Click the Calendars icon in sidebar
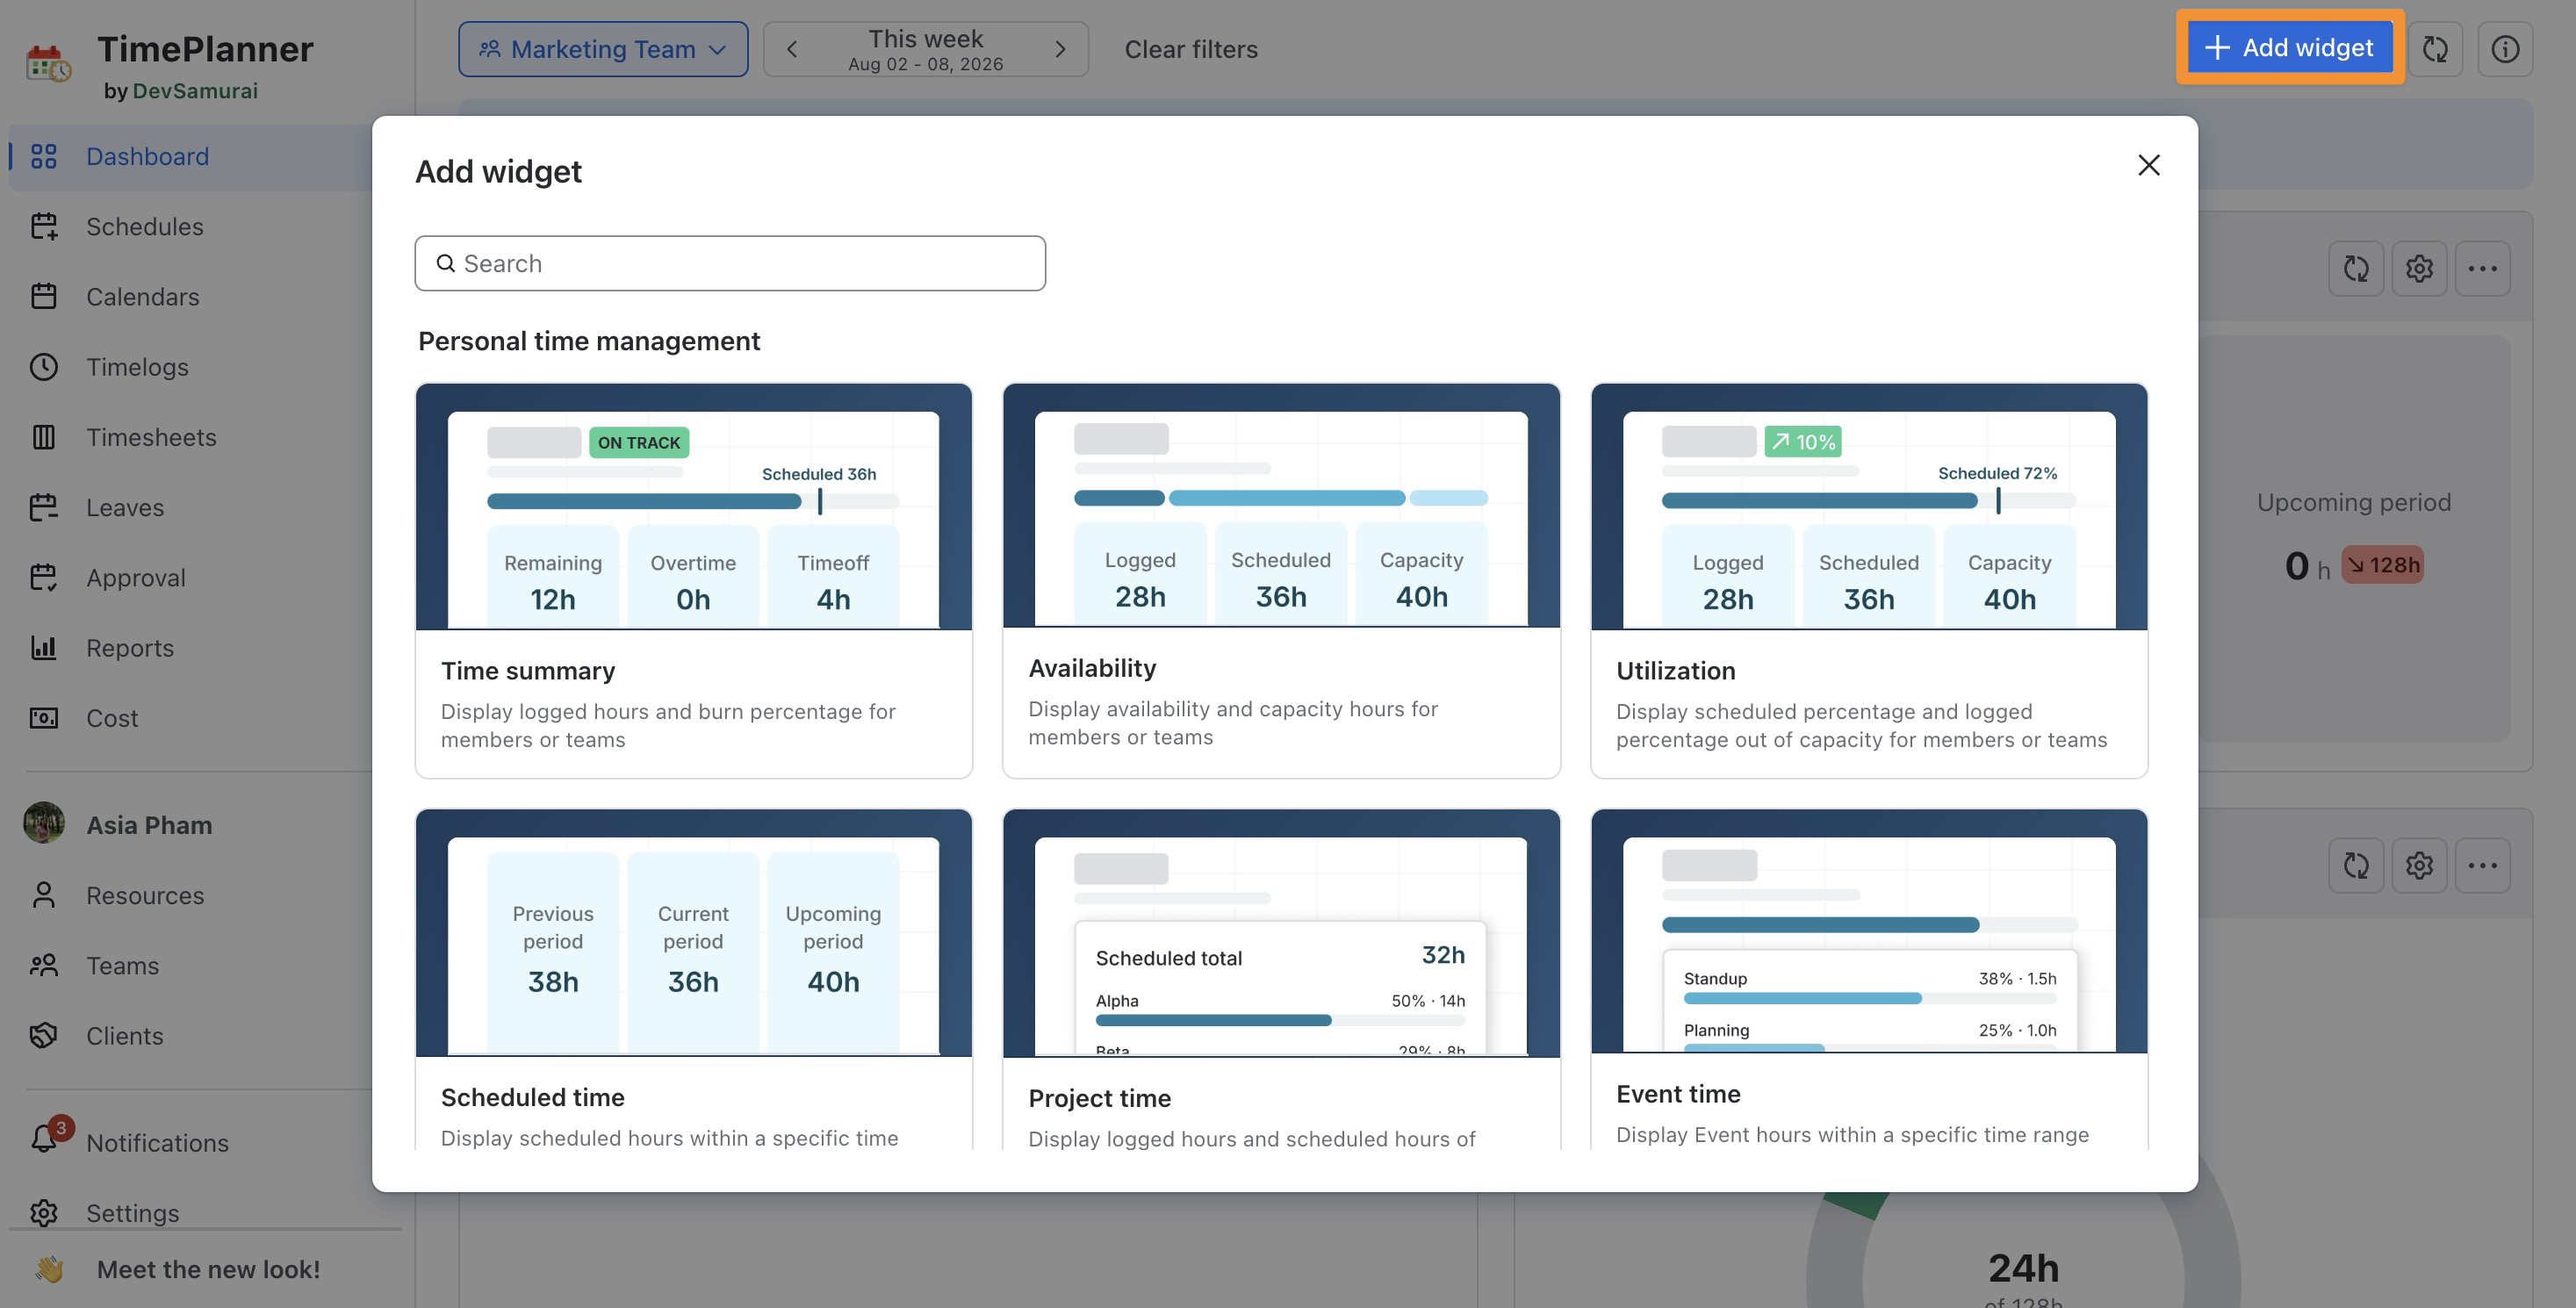2576x1308 pixels. tap(43, 296)
